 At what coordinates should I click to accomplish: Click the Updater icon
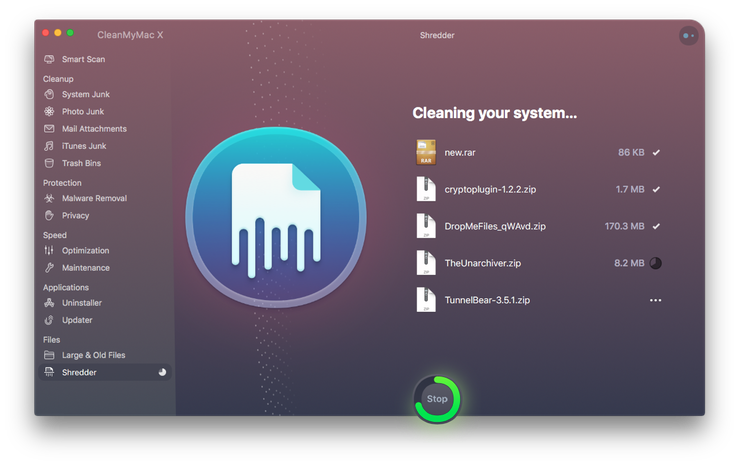49,320
